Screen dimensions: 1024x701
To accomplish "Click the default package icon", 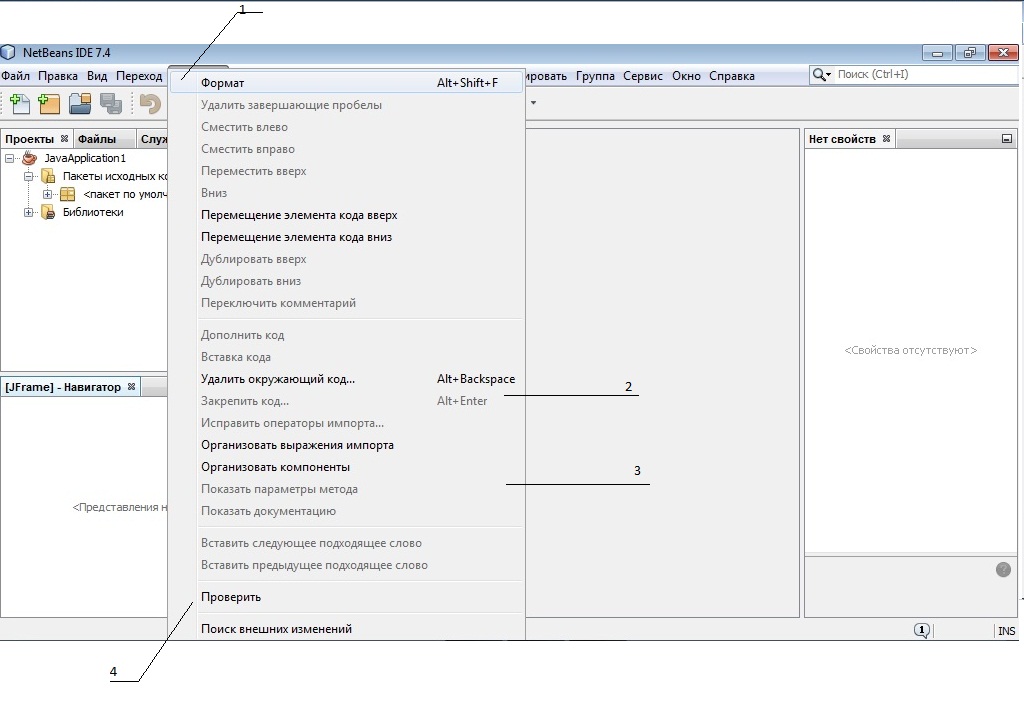I will pos(67,194).
